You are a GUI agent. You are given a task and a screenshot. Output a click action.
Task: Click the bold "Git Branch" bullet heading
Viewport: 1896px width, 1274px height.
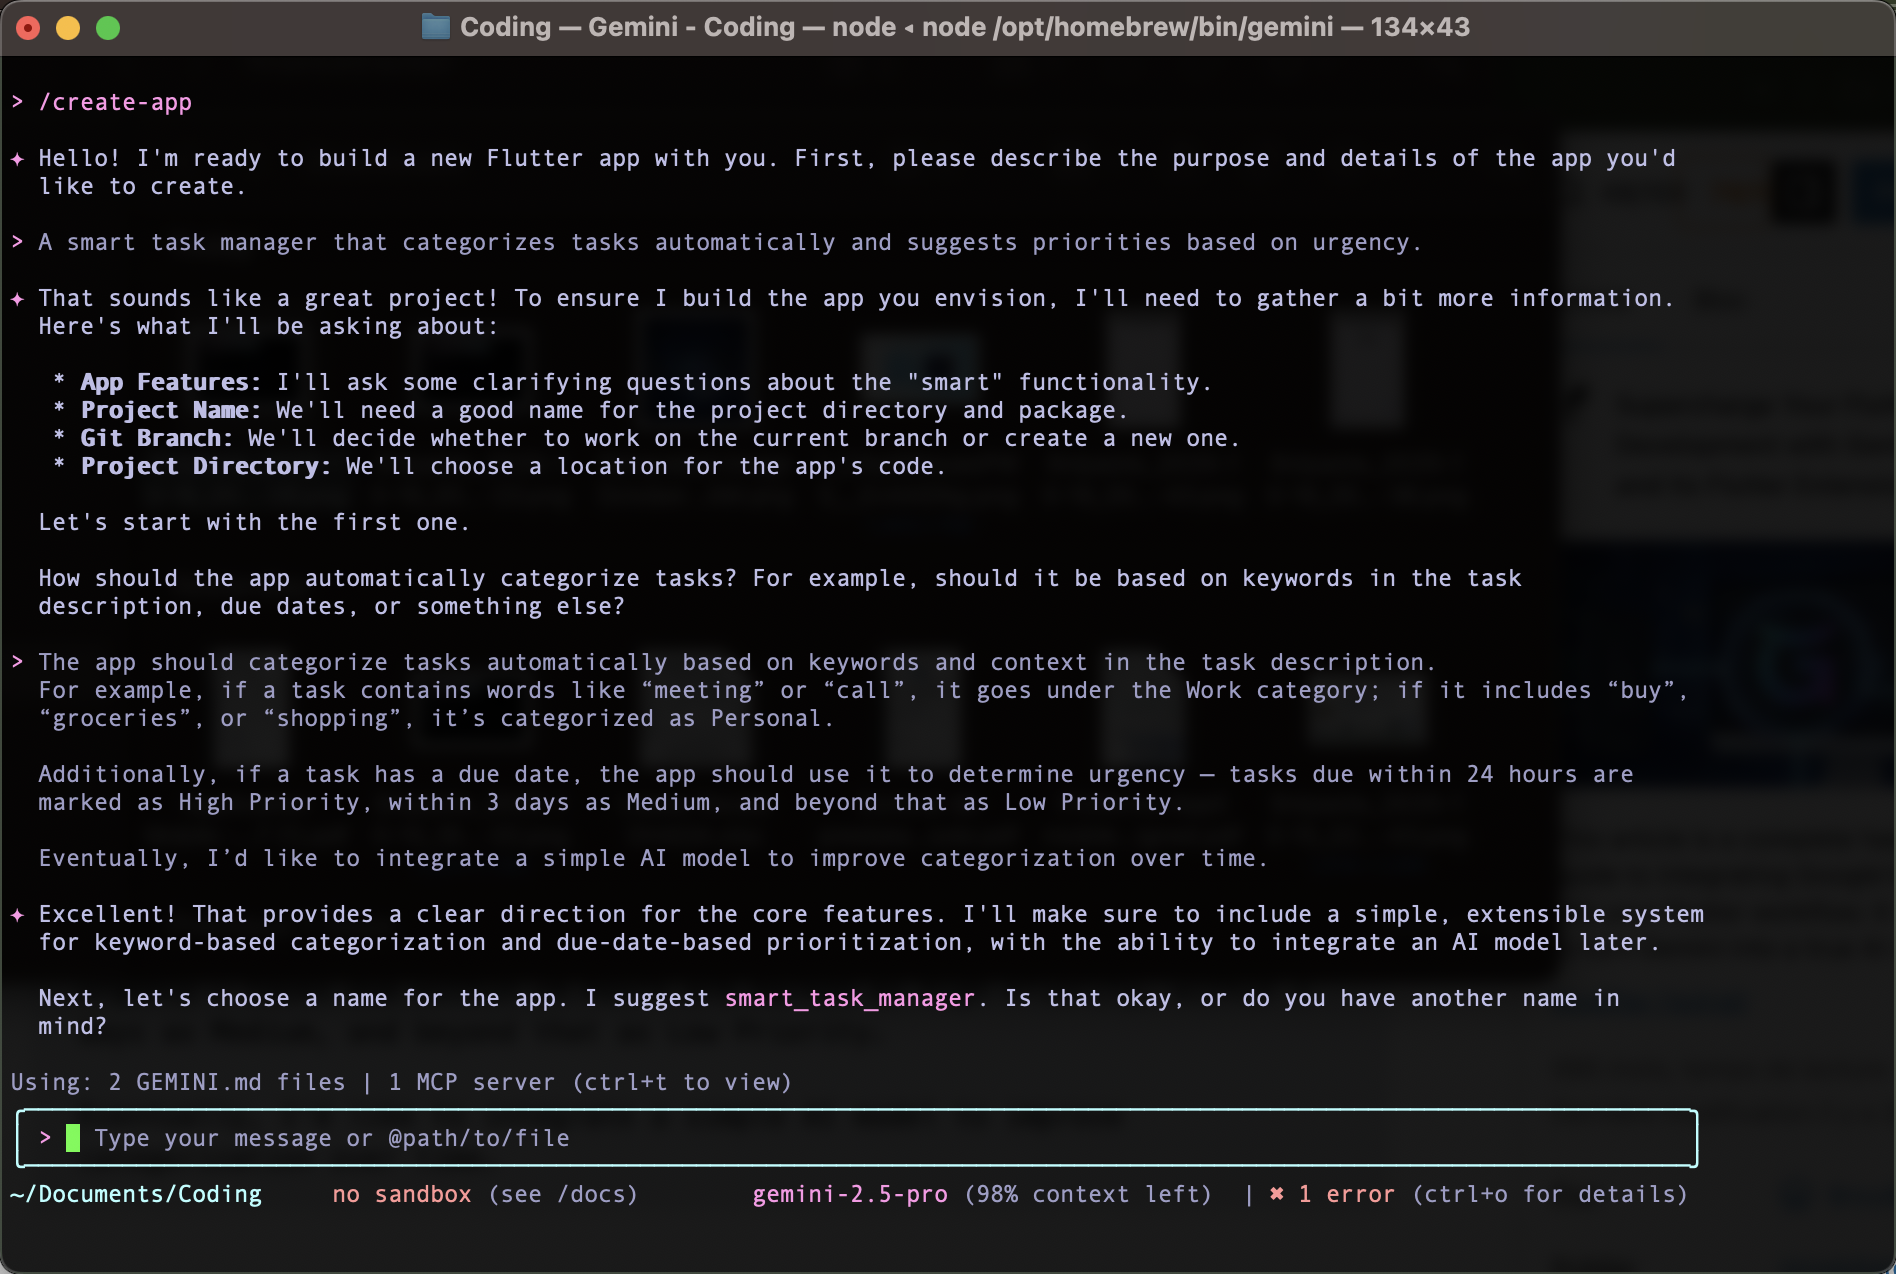(155, 438)
